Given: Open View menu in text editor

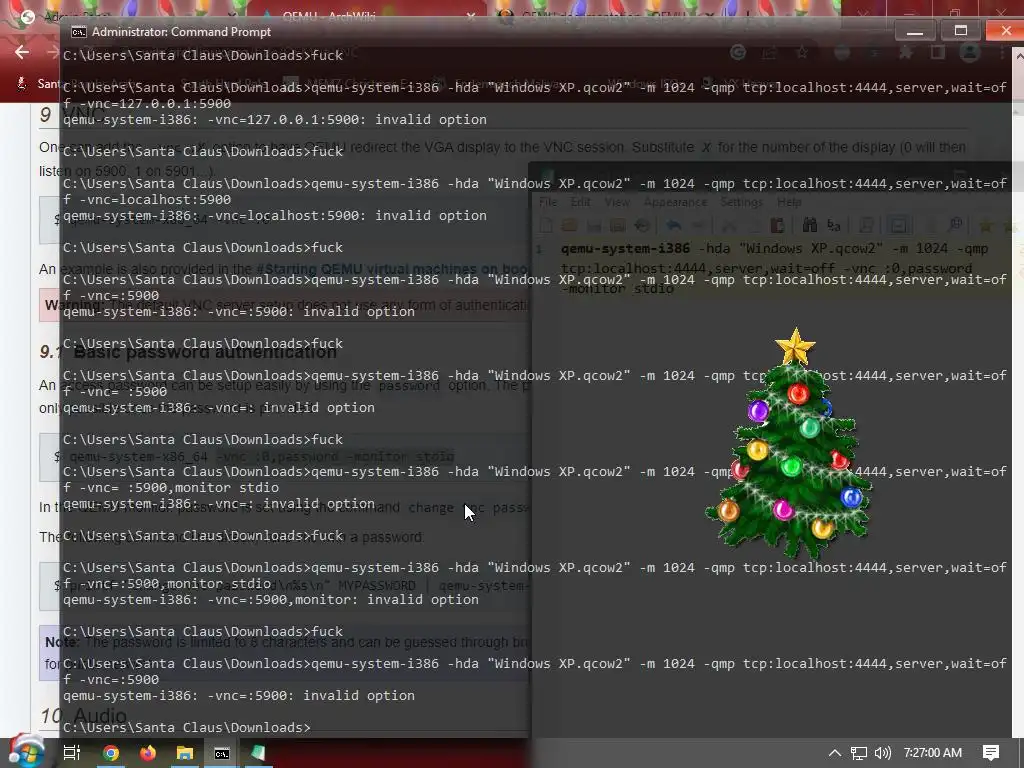Looking at the screenshot, I should [616, 202].
